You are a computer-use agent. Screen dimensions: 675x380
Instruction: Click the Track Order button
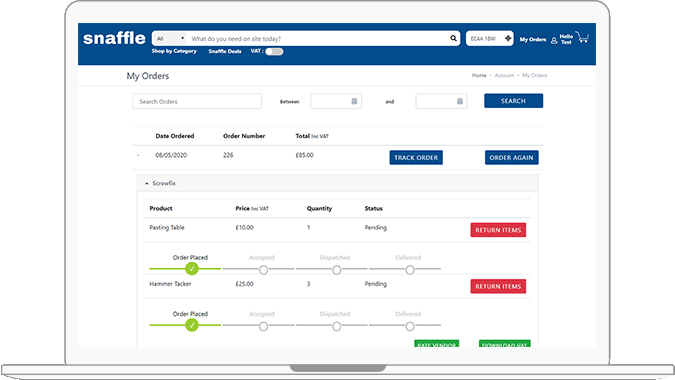pos(416,158)
